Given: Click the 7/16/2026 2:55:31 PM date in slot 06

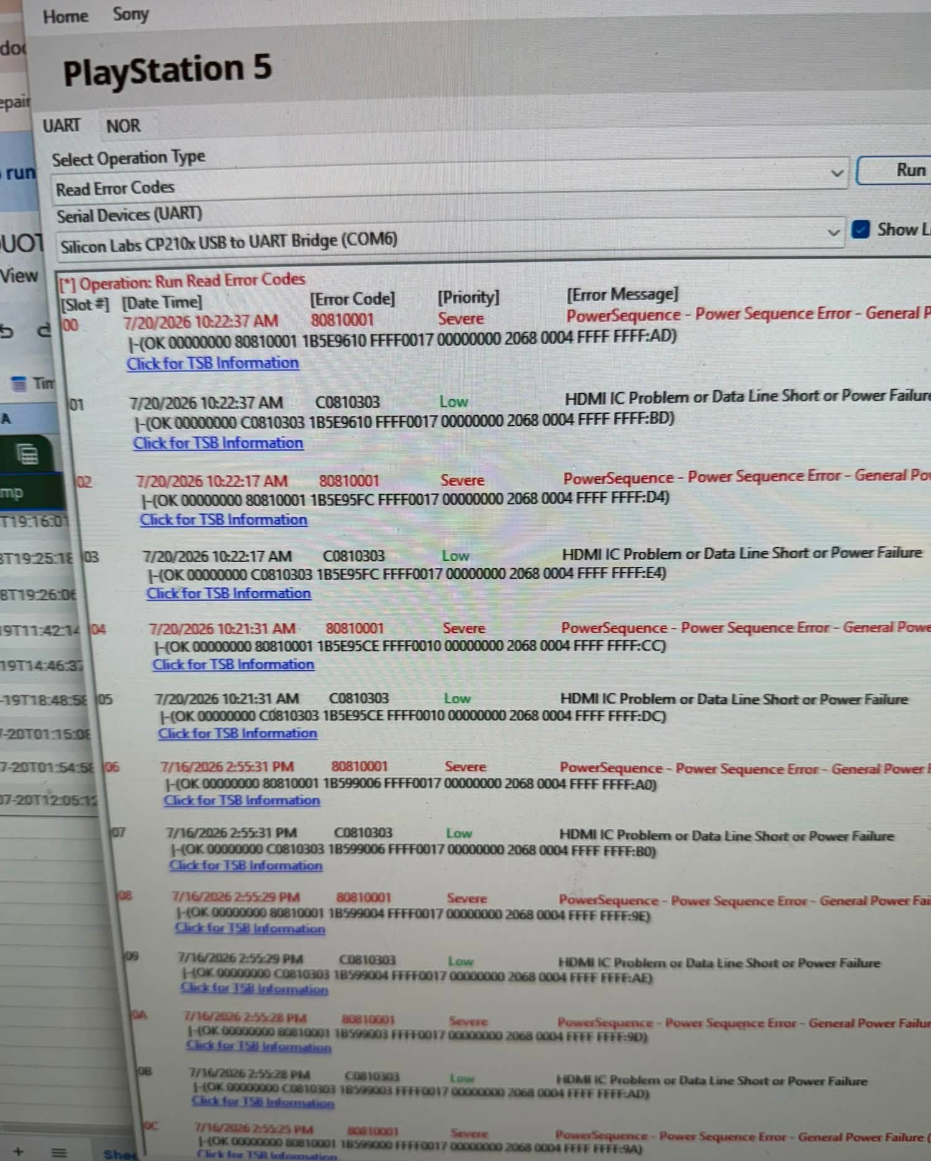Looking at the screenshot, I should (227, 766).
